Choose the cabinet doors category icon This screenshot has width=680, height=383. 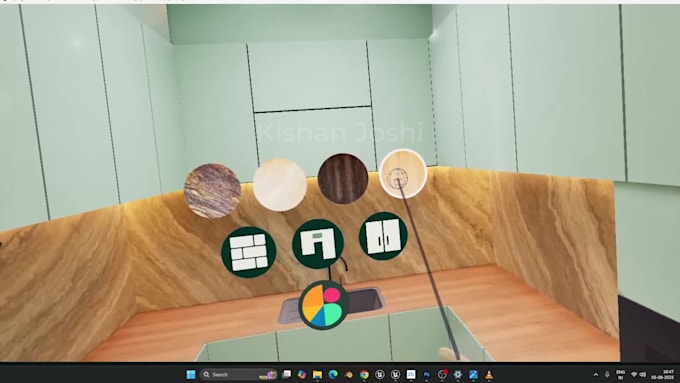pos(383,236)
